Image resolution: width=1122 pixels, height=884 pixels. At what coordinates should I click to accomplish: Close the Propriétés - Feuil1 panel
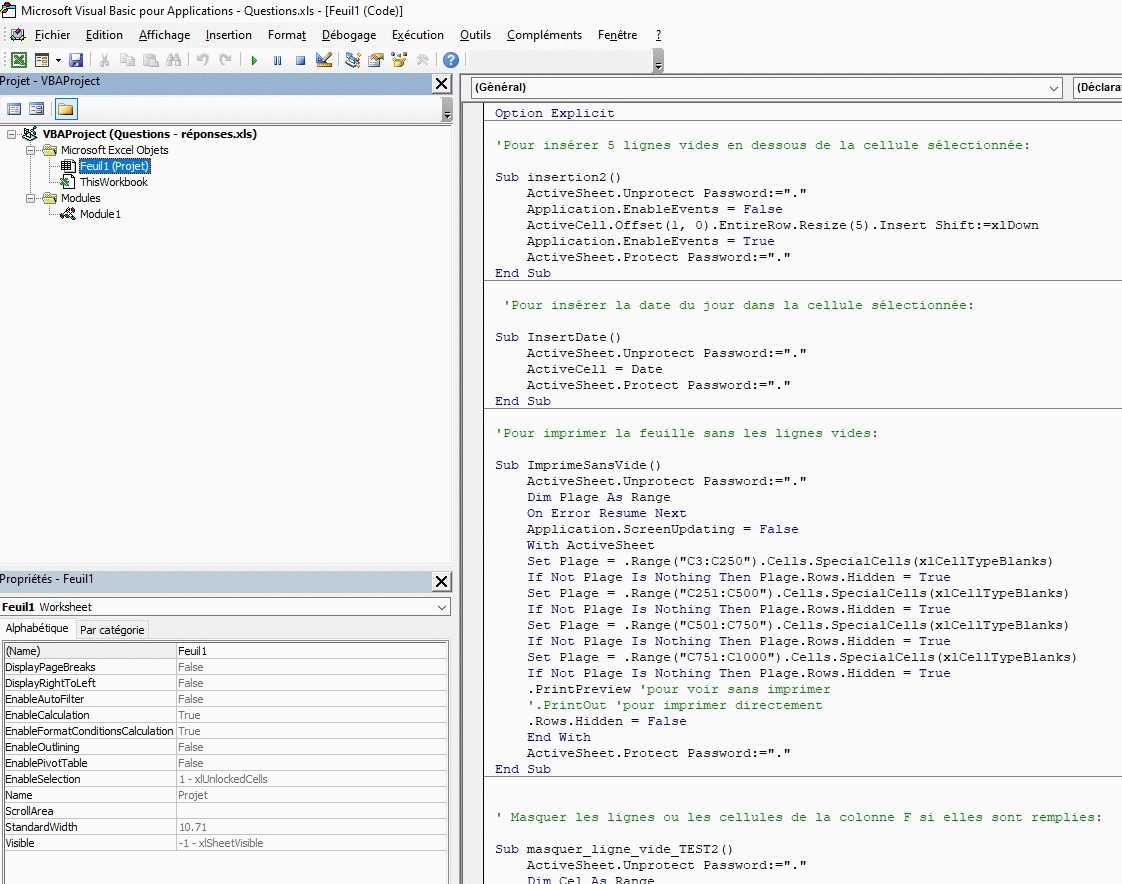pos(441,581)
